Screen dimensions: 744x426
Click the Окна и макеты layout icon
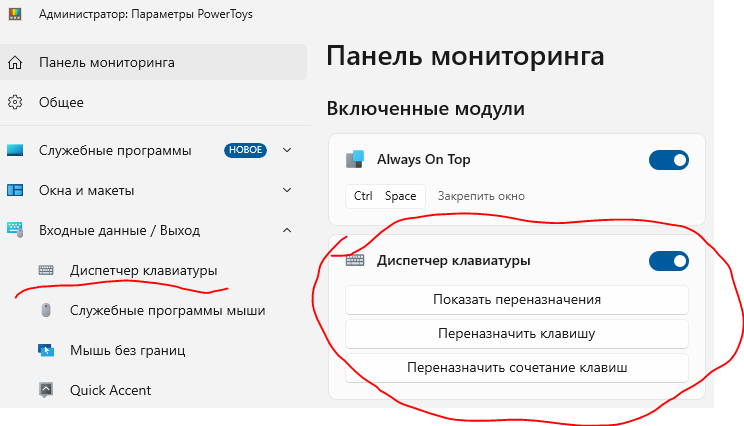[x=15, y=190]
